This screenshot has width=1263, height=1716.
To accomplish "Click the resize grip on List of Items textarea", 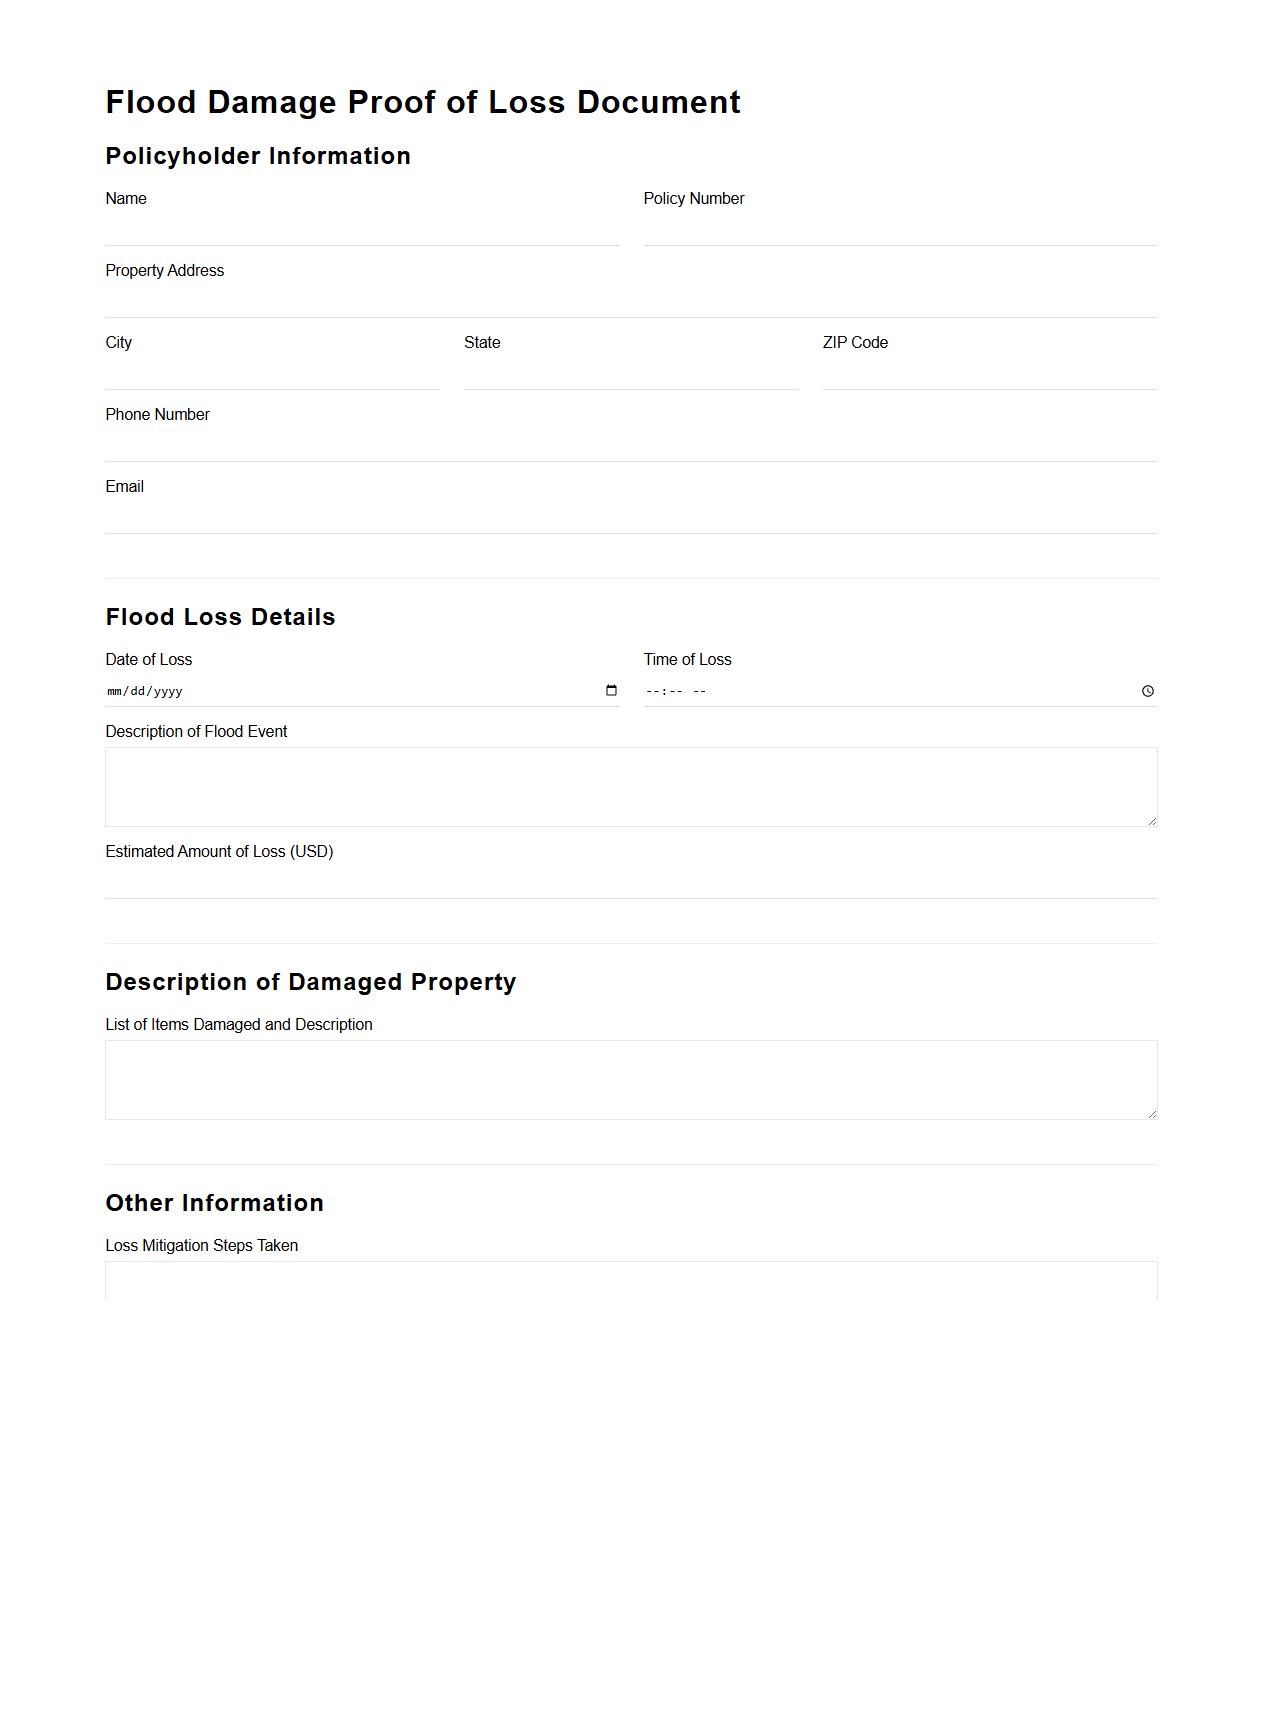I will [1152, 1115].
